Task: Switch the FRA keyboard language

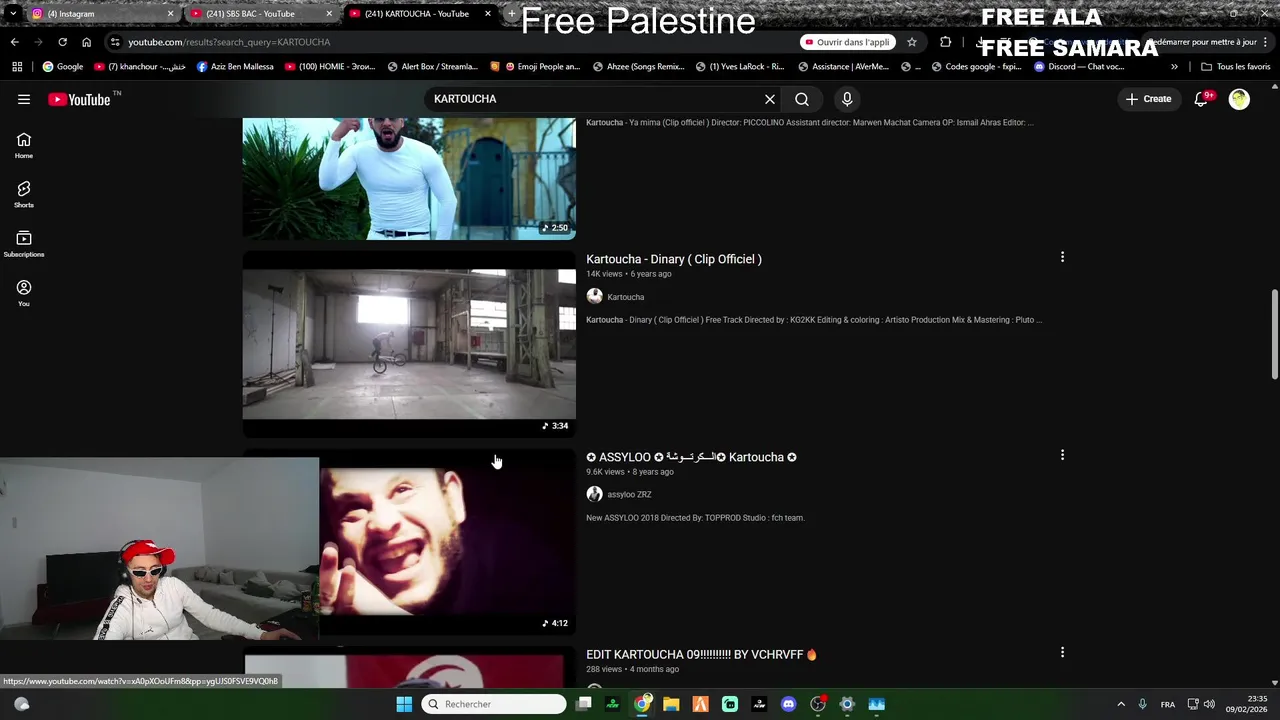Action: click(1168, 704)
